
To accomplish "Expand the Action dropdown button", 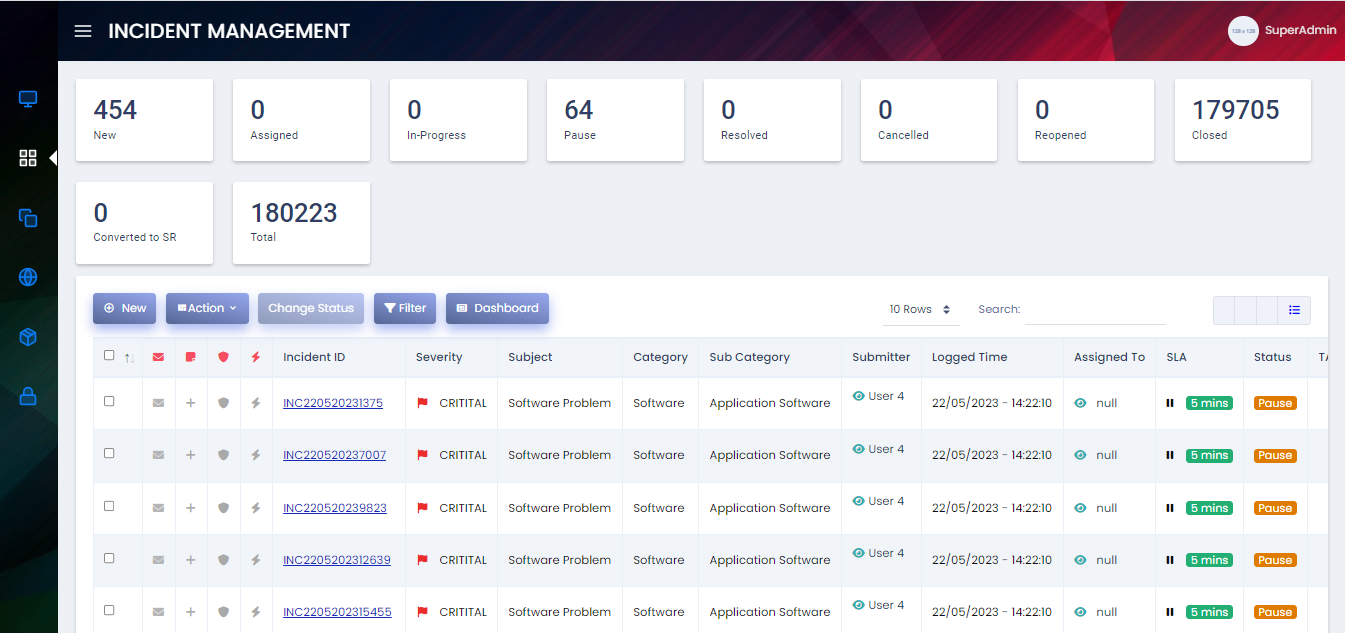I will pos(207,308).
